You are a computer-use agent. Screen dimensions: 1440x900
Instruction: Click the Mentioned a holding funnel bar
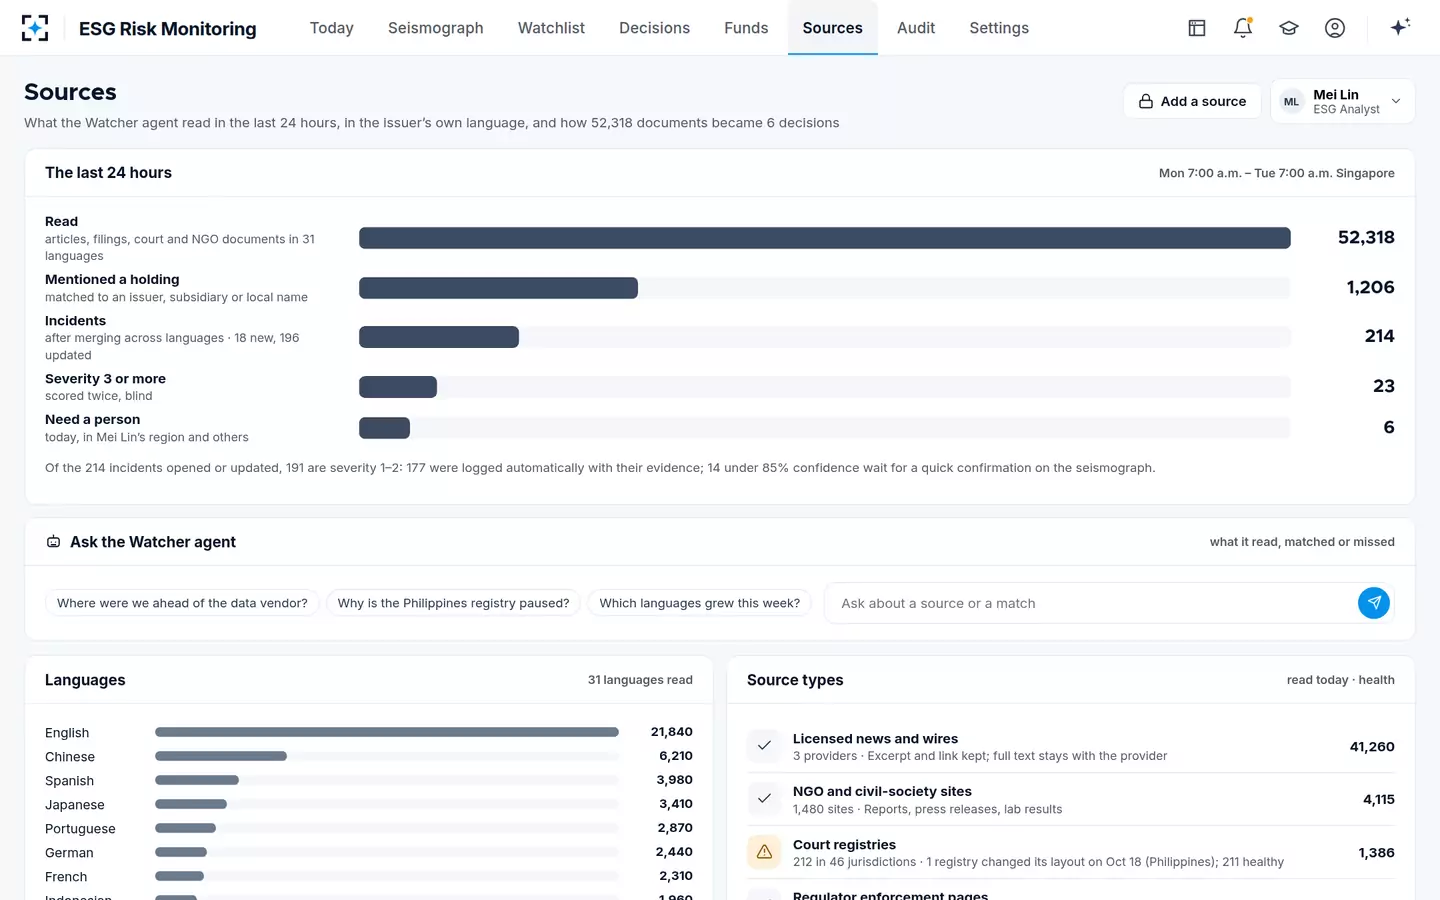point(498,288)
